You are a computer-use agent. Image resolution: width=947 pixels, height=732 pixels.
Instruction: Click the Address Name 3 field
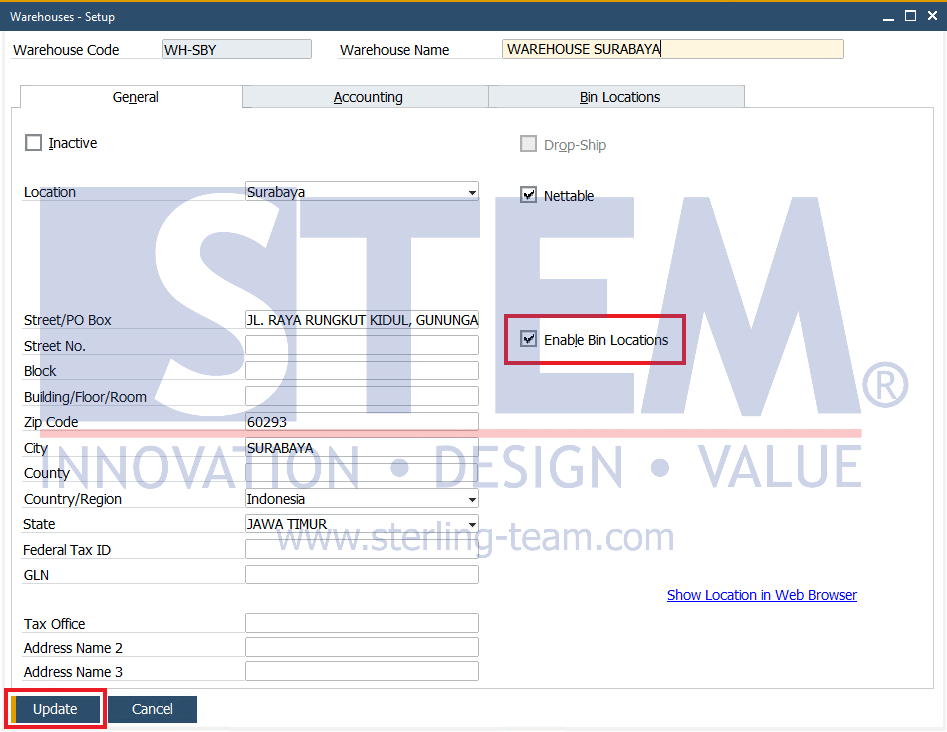click(x=362, y=671)
